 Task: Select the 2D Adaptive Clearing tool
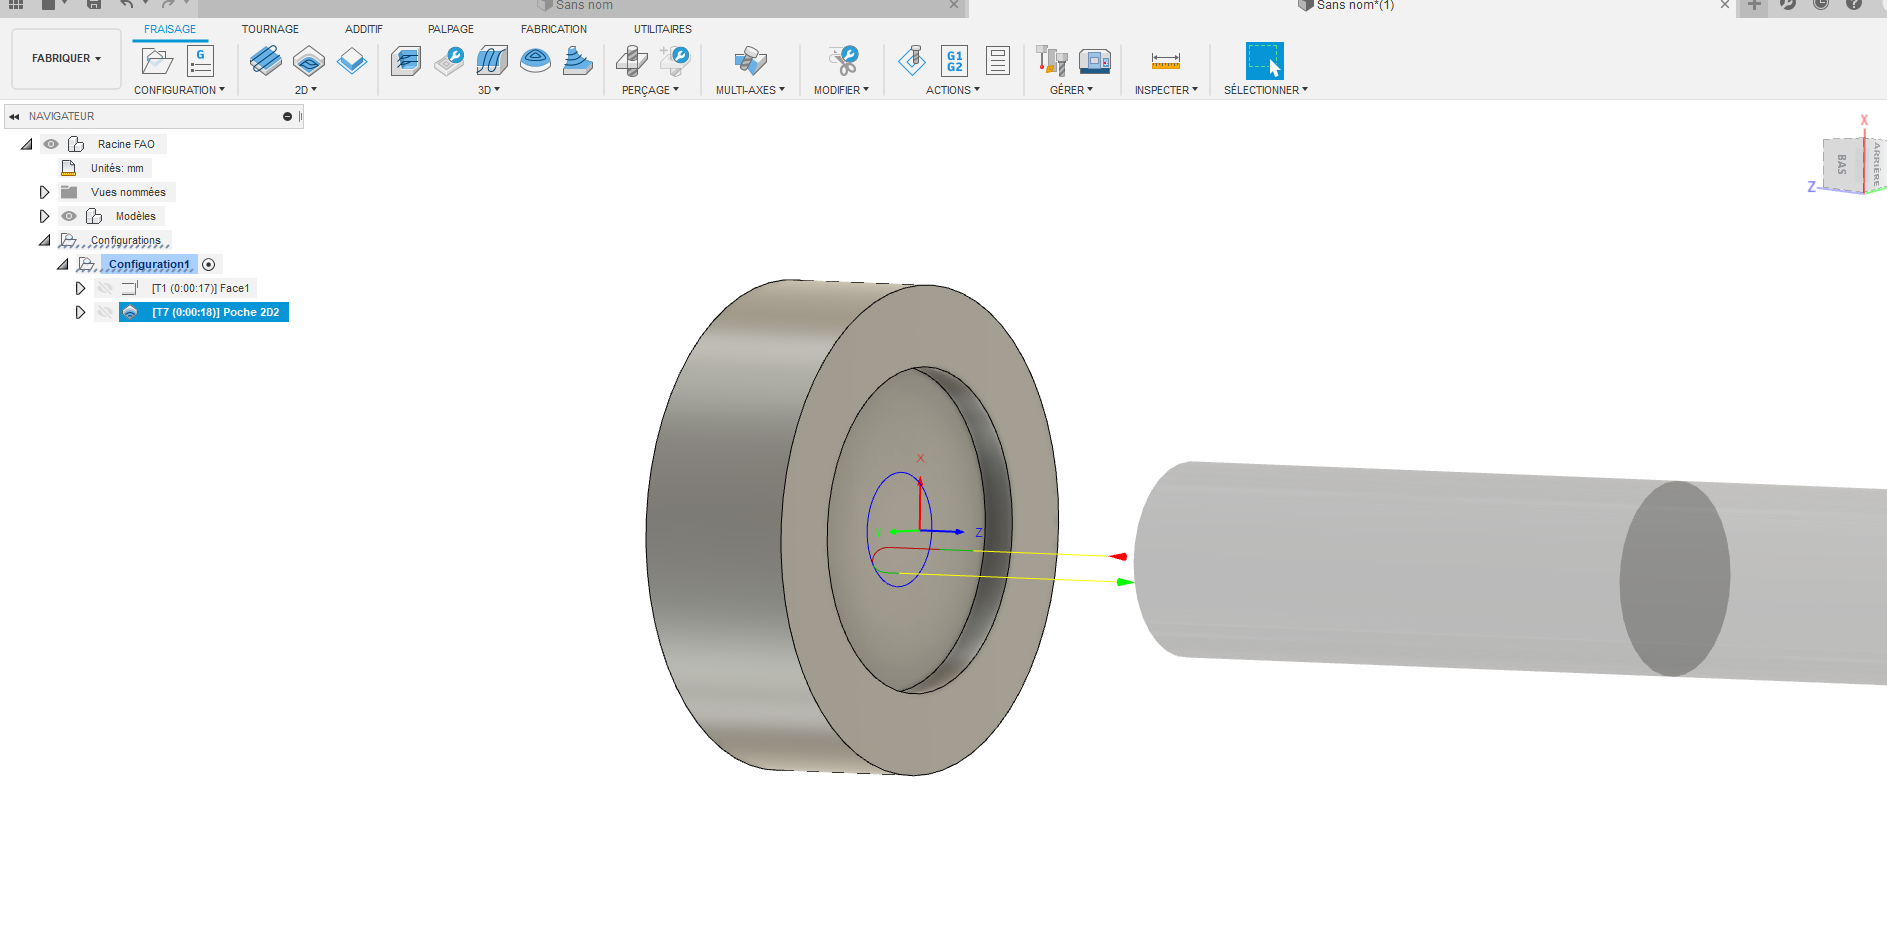(x=265, y=61)
